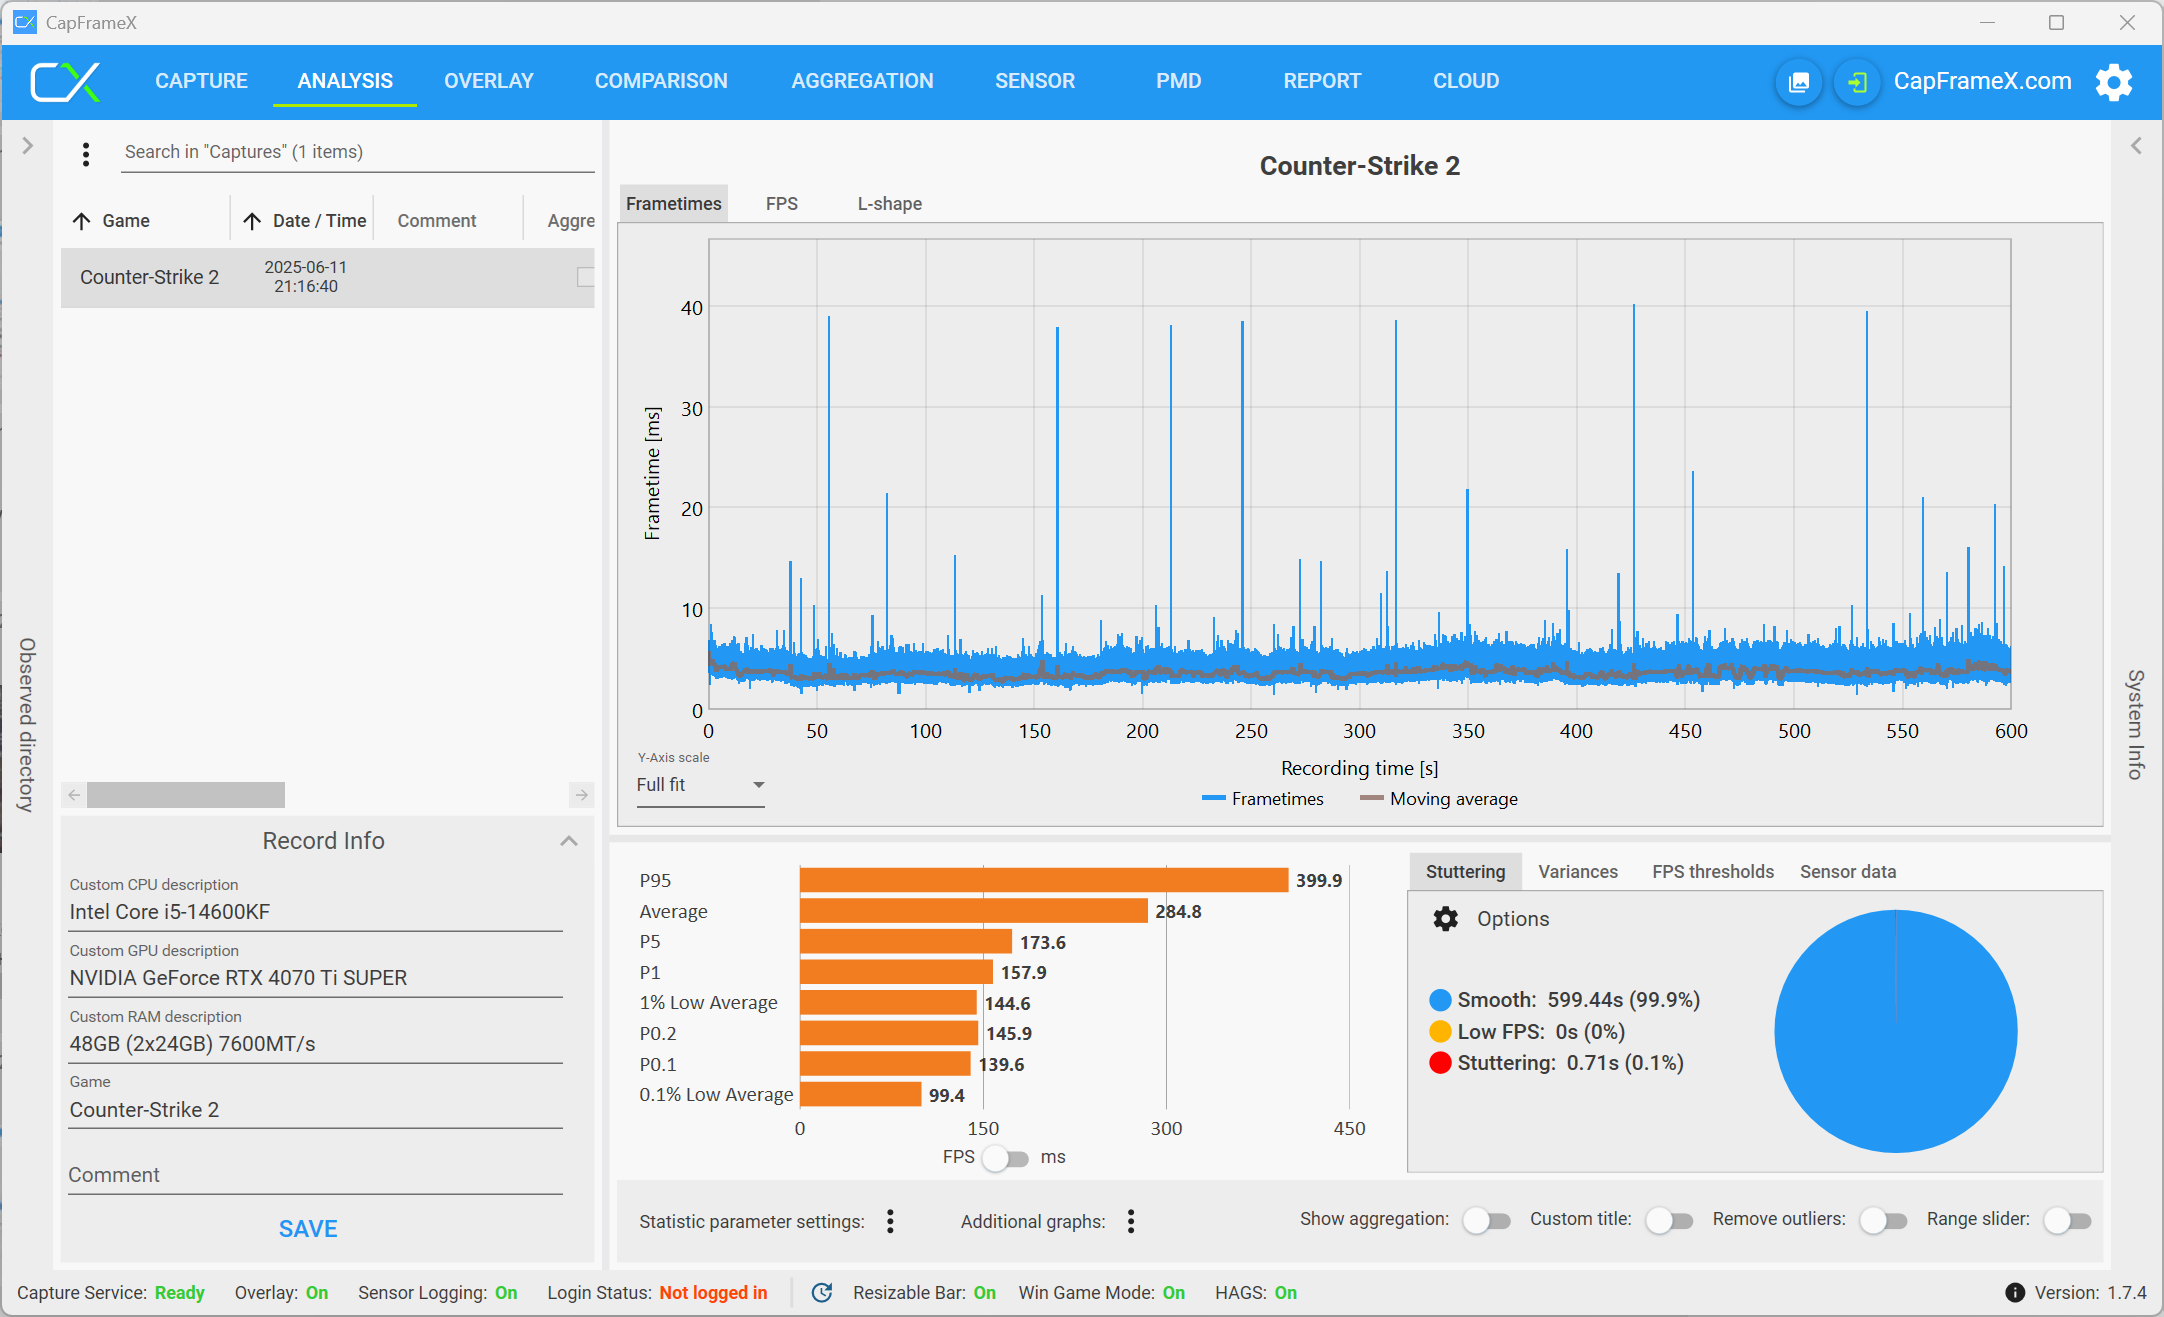Click the CapFrameX logo icon

point(65,82)
